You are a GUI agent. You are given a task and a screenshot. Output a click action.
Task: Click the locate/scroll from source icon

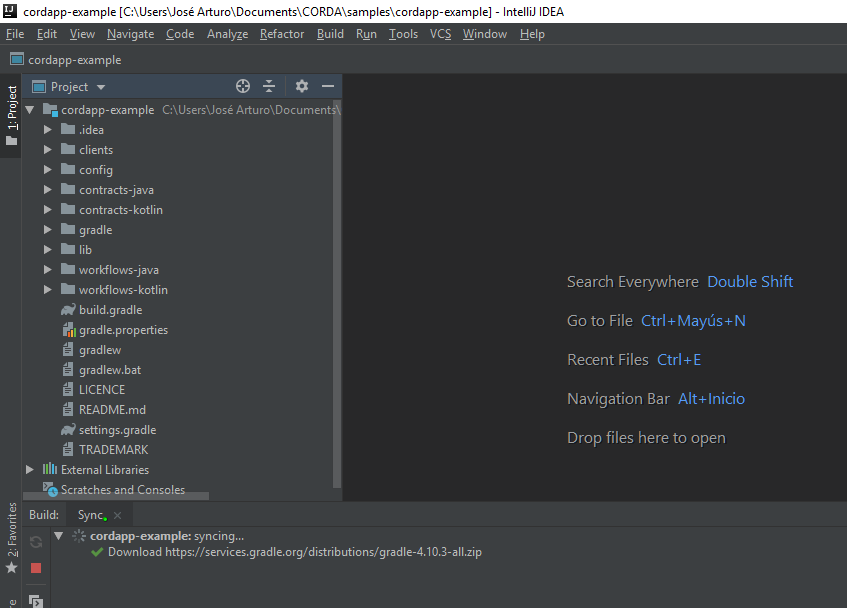pyautogui.click(x=242, y=87)
